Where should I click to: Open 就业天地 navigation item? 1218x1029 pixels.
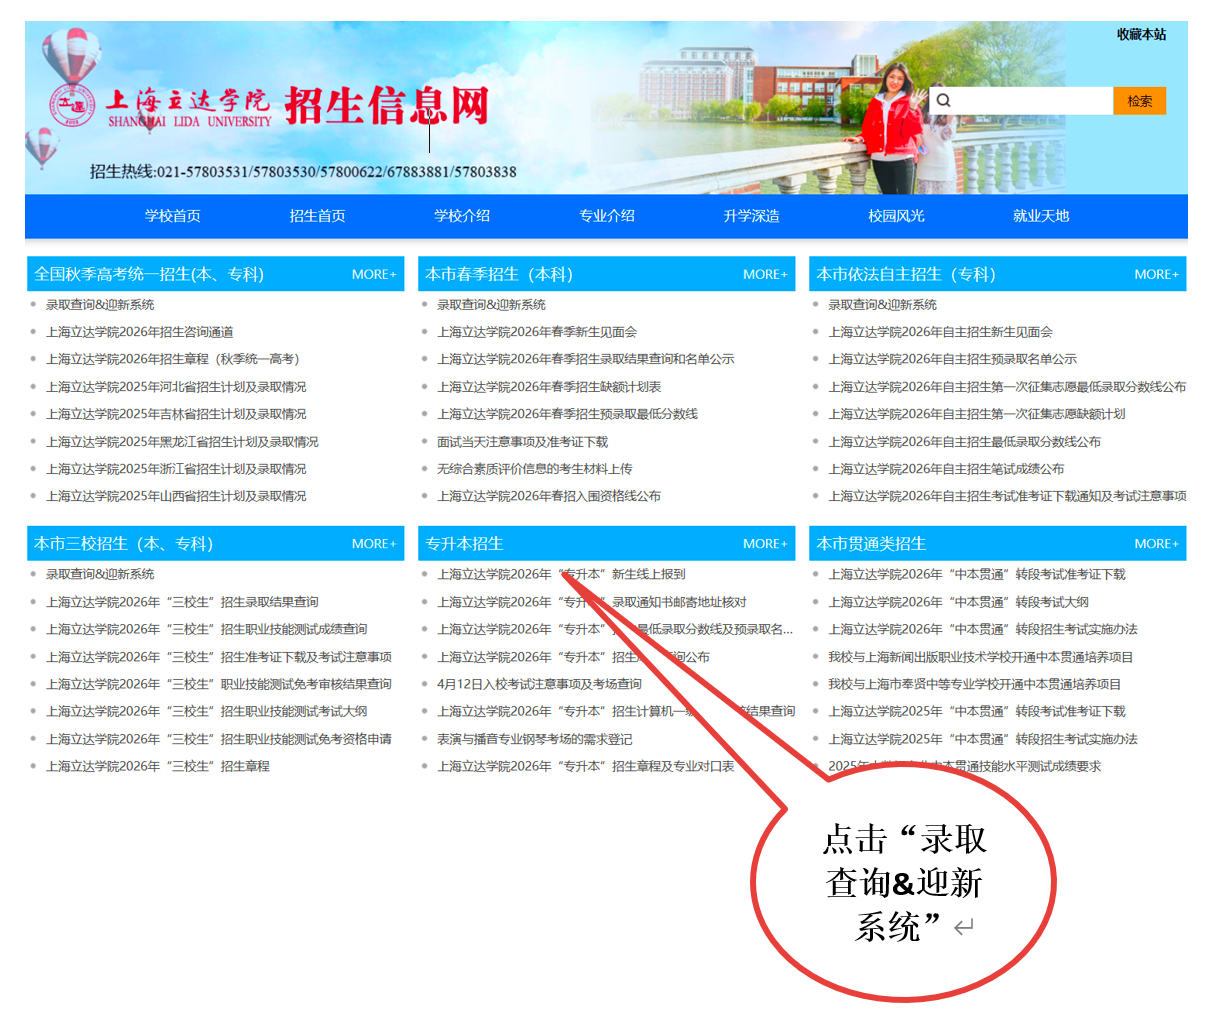1041,215
